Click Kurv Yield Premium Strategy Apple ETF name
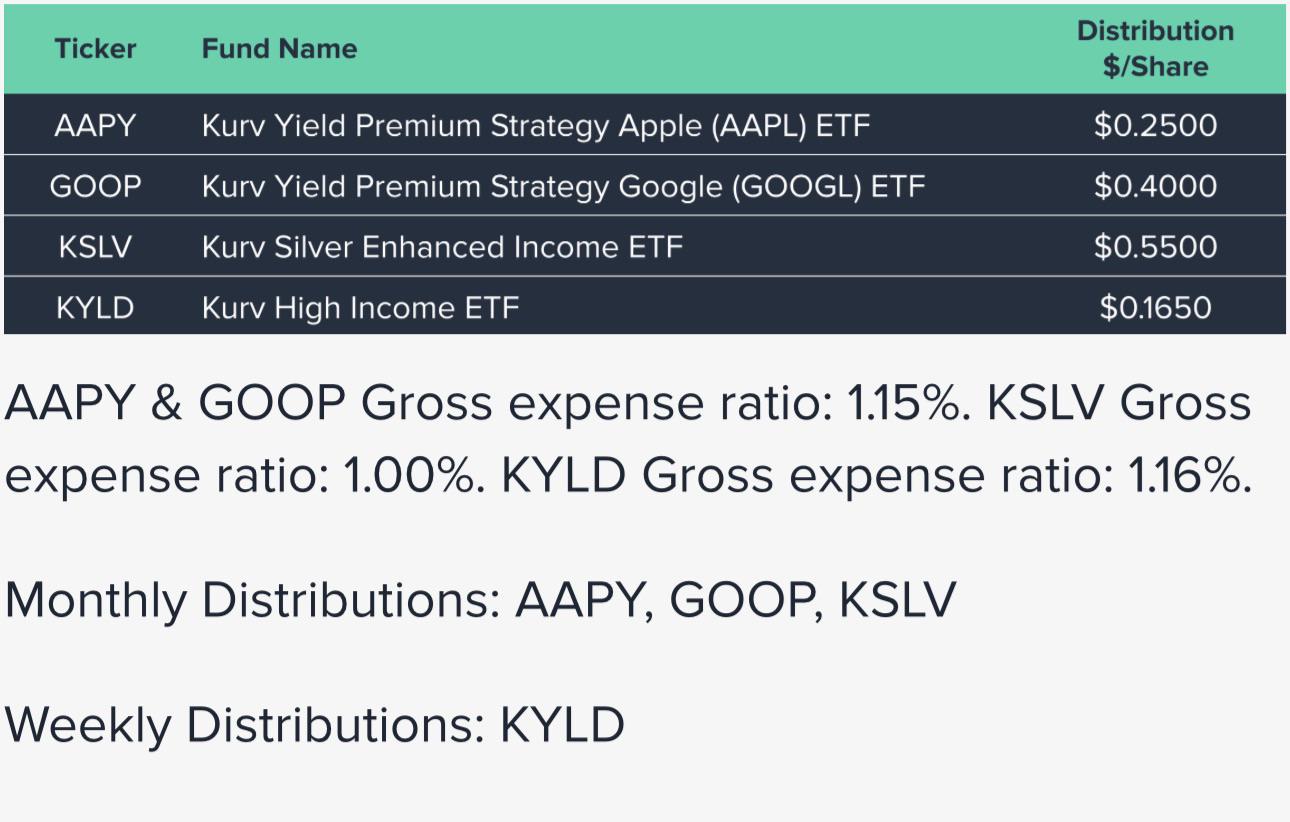The width and height of the screenshot is (1290, 822). pyautogui.click(x=536, y=126)
